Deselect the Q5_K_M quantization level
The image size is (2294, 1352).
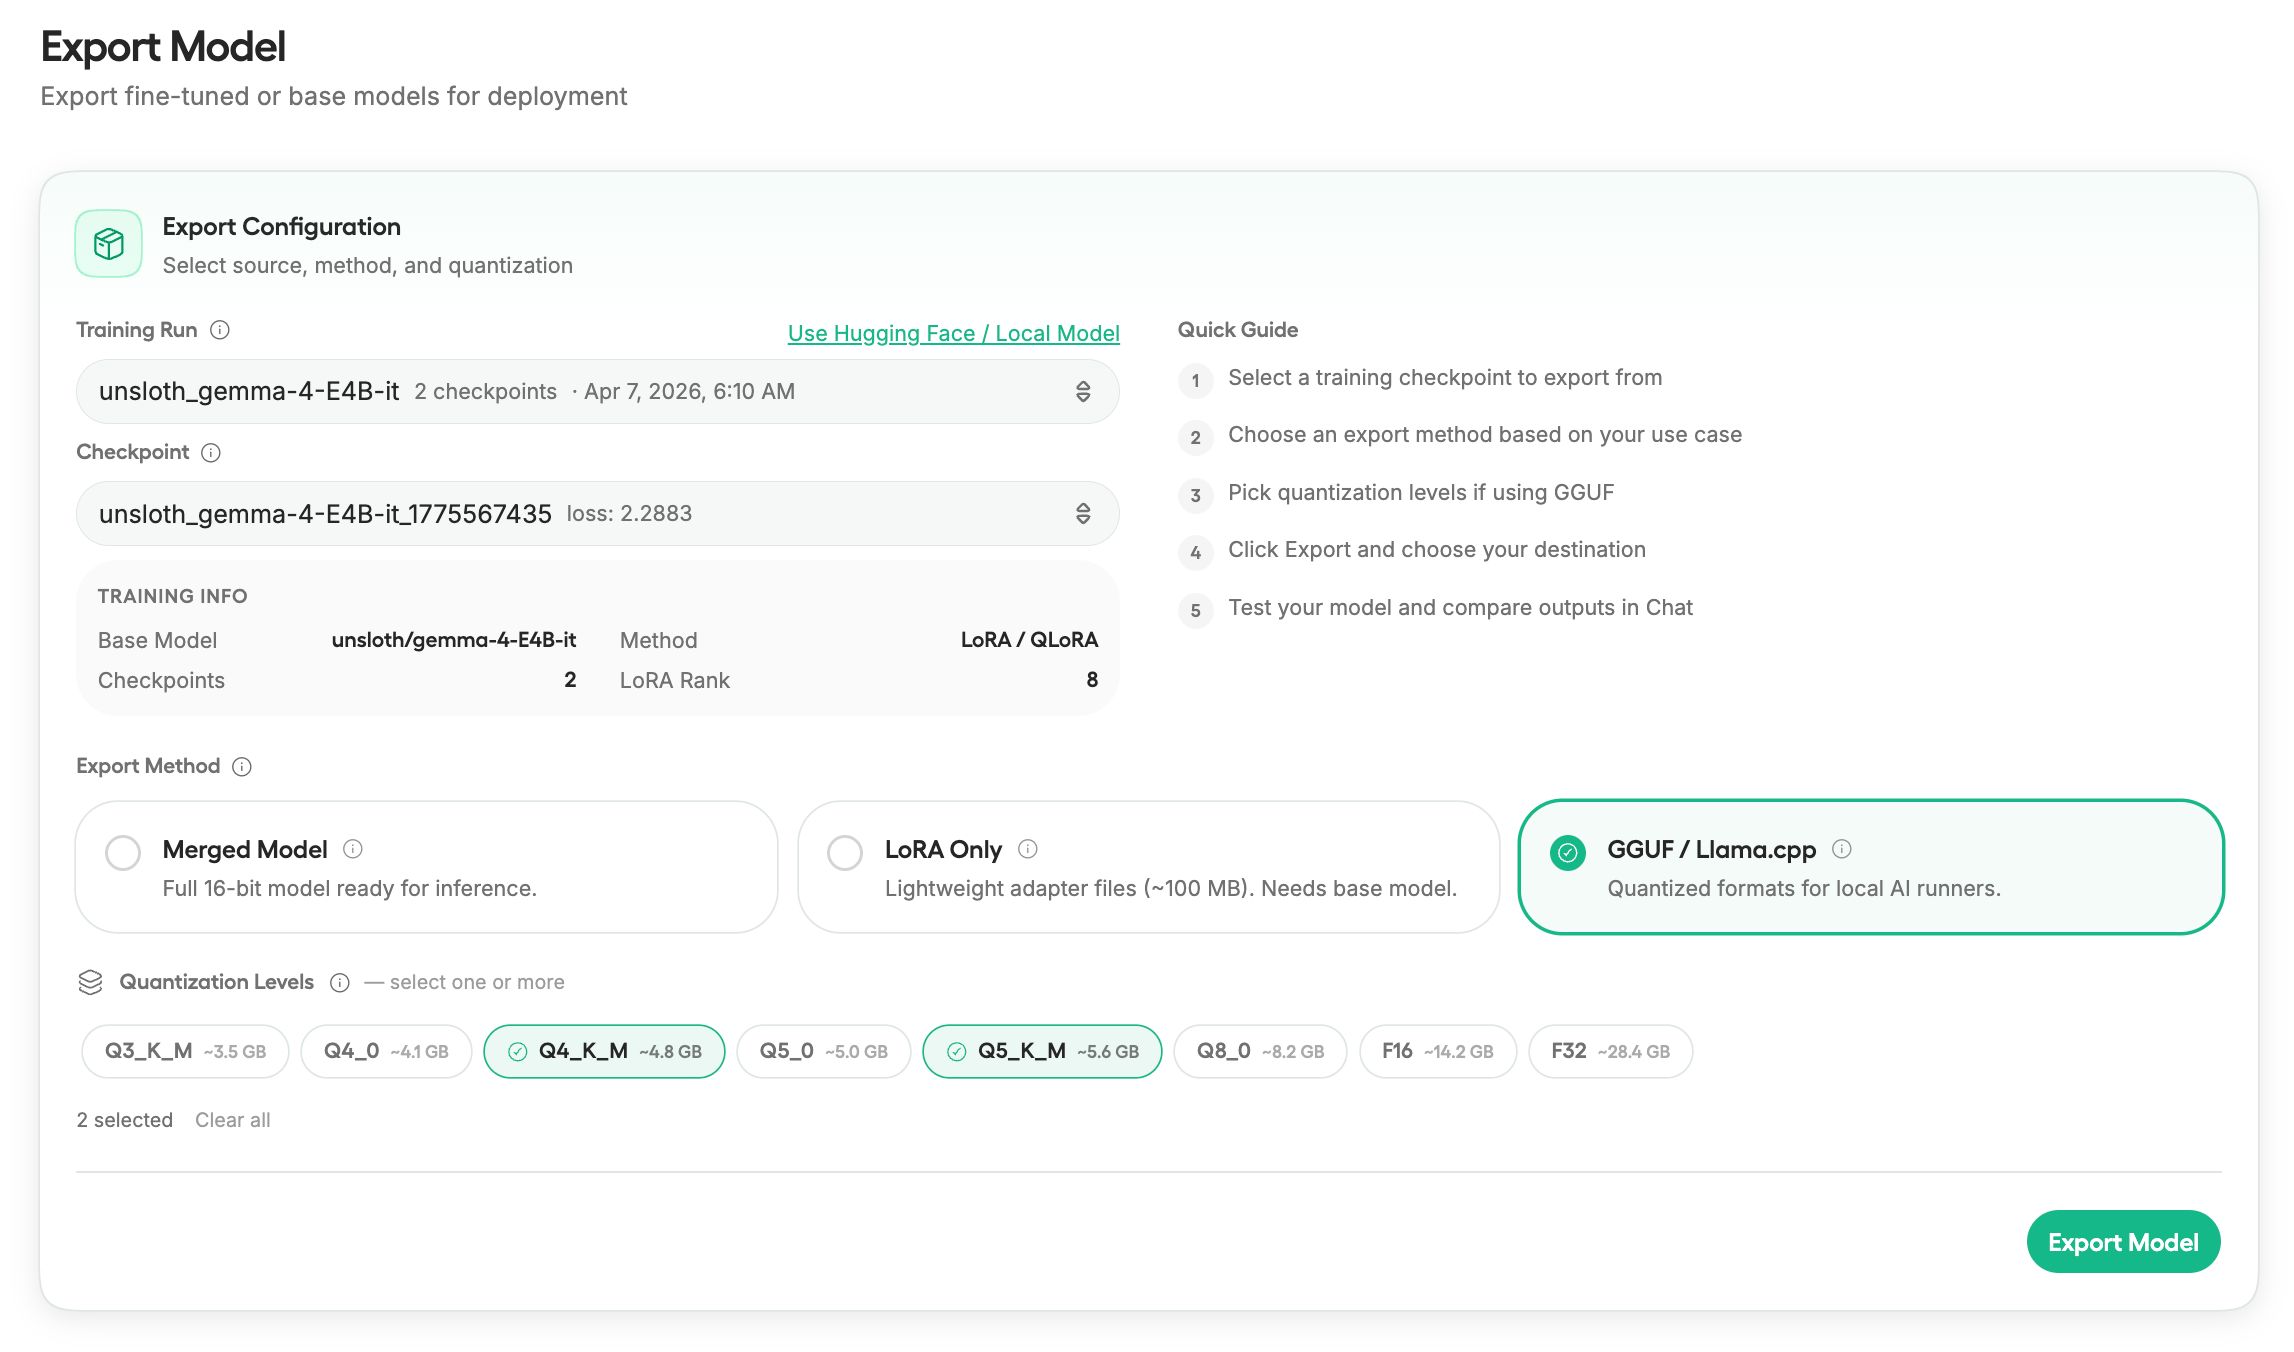1042,1052
